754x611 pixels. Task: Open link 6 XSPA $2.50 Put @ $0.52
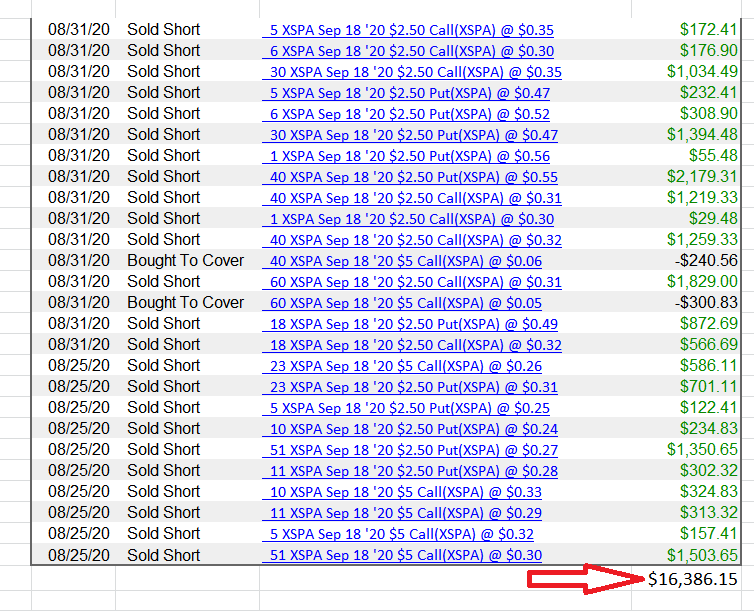click(406, 114)
